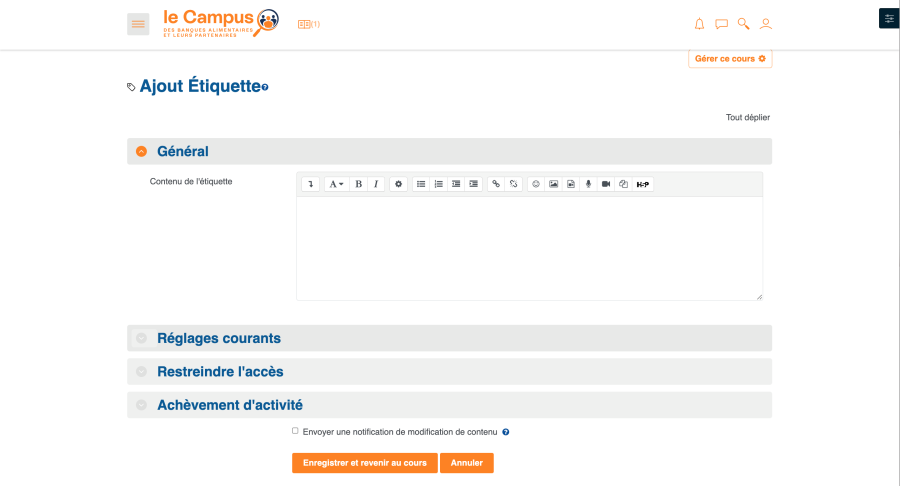Record video with the camera icon
Image resolution: width=900 pixels, height=486 pixels.
[606, 184]
